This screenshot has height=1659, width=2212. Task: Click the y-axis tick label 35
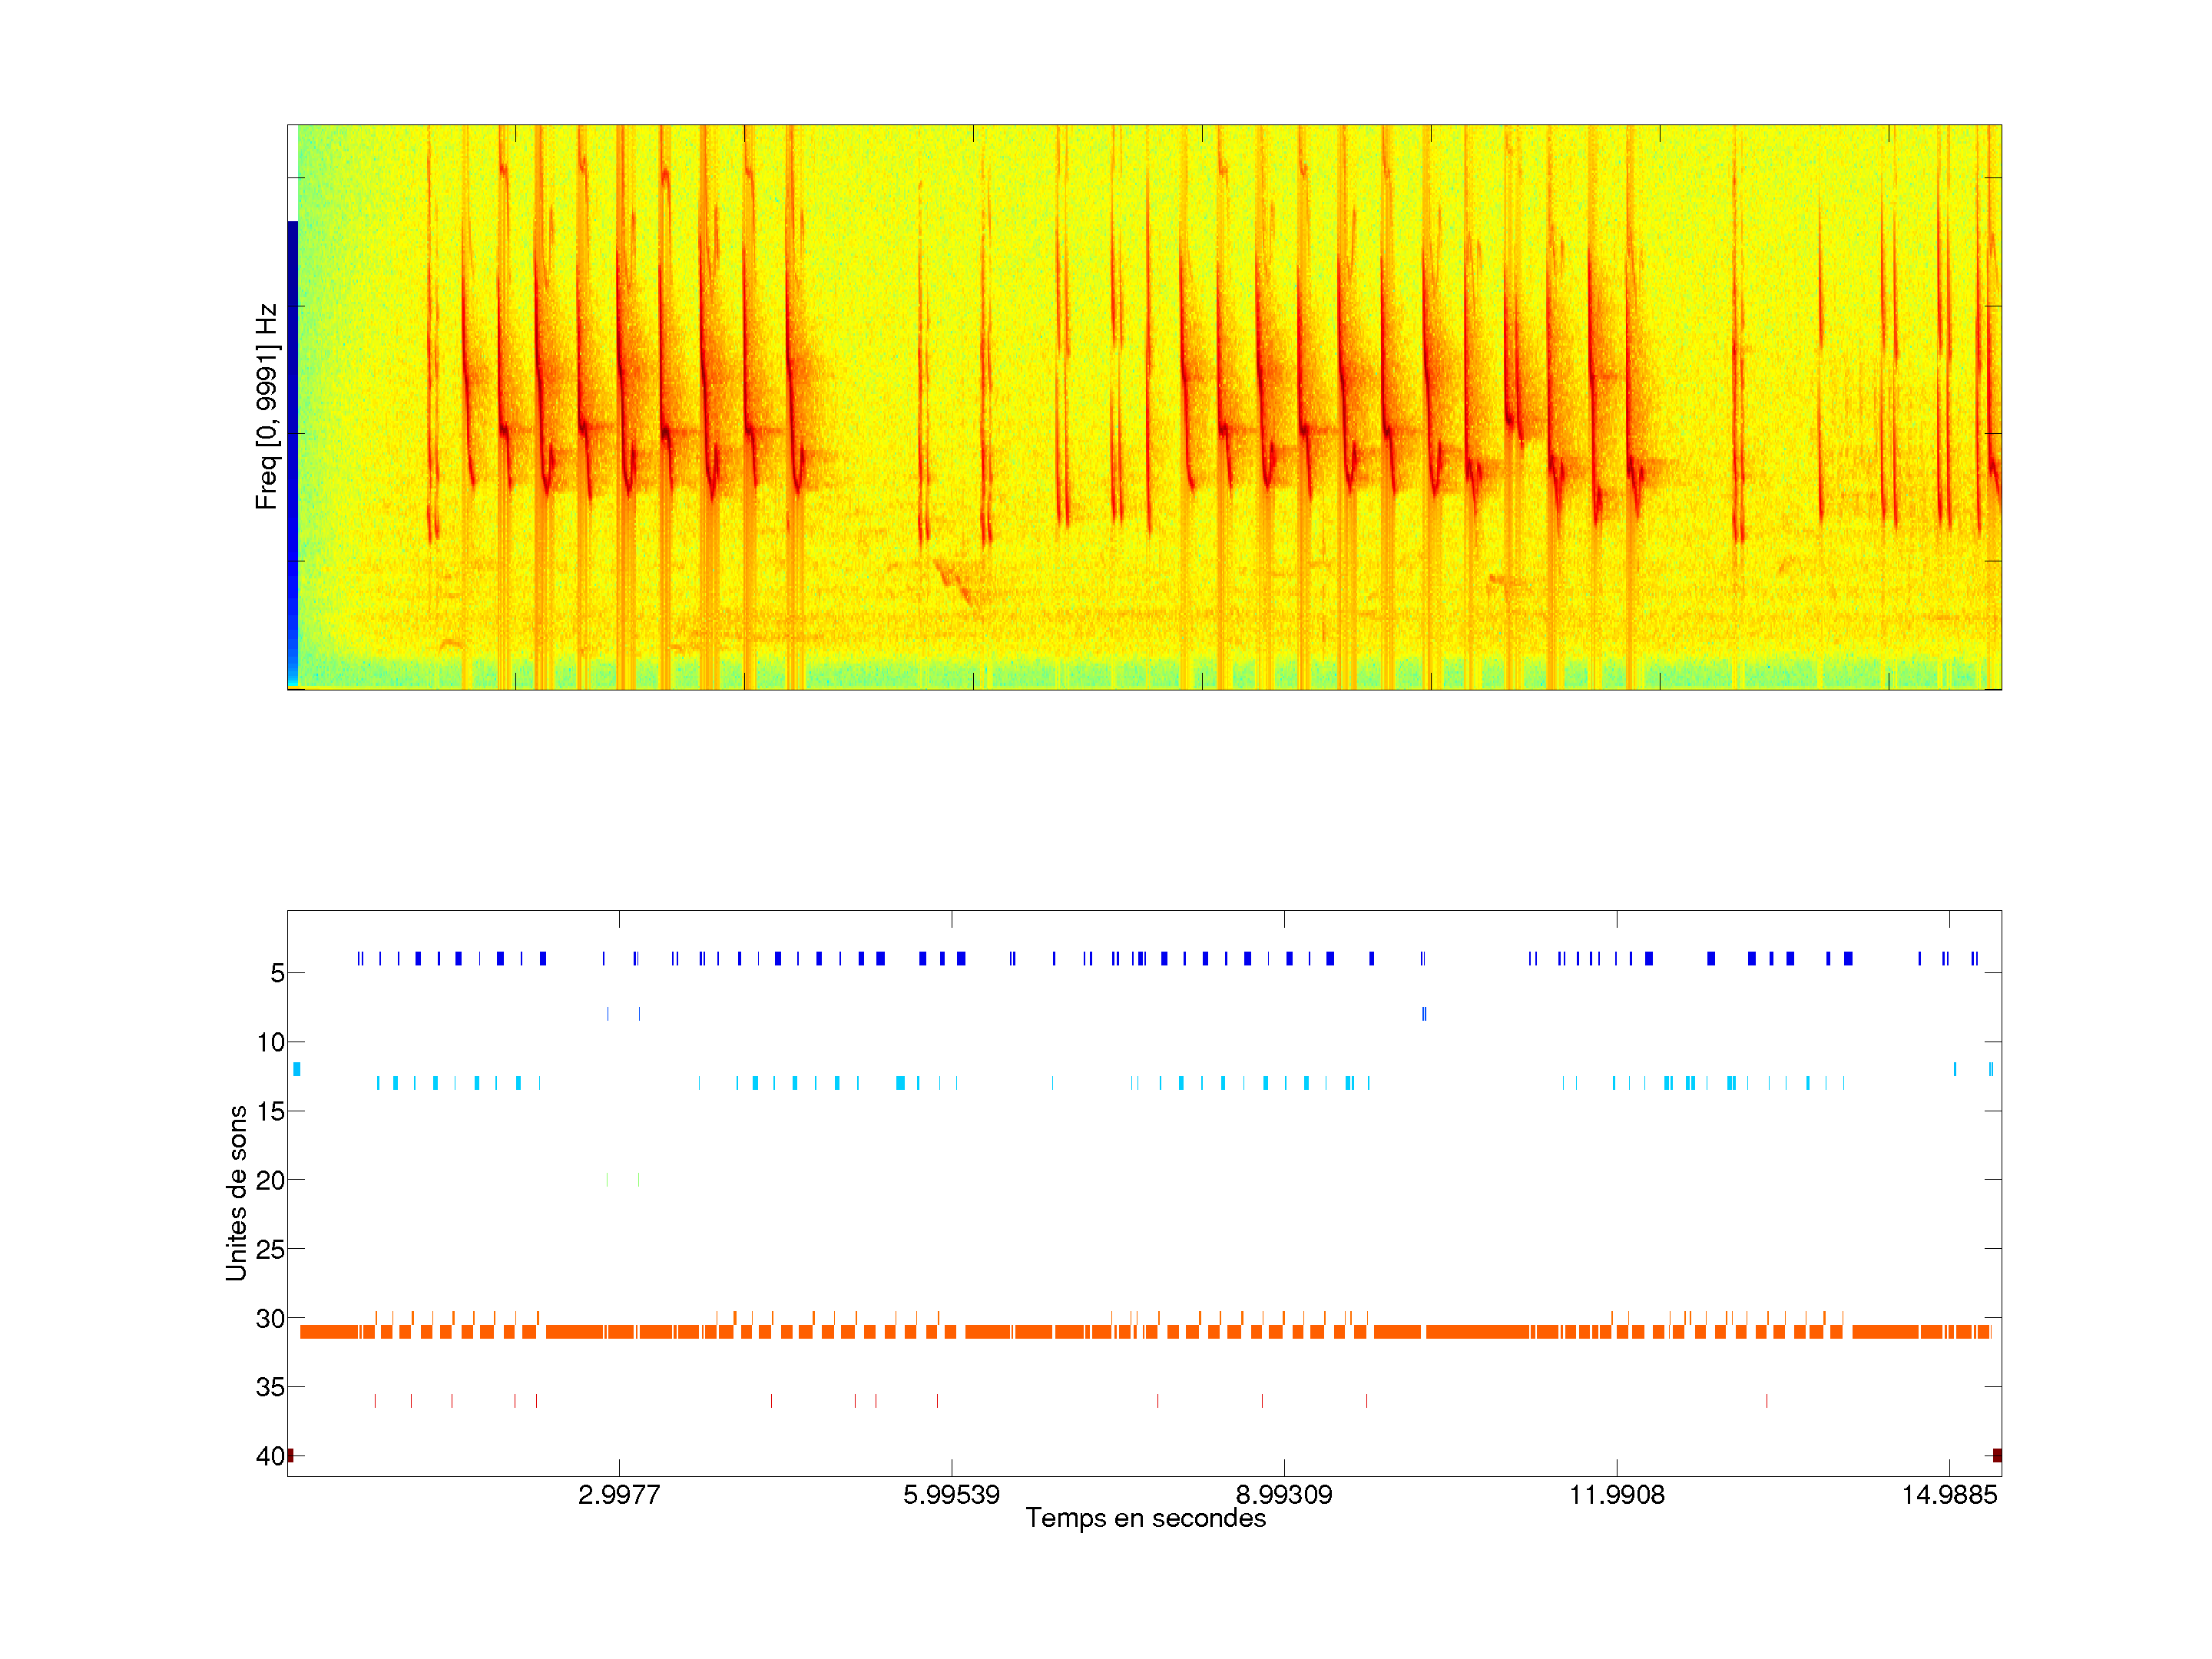point(270,1387)
